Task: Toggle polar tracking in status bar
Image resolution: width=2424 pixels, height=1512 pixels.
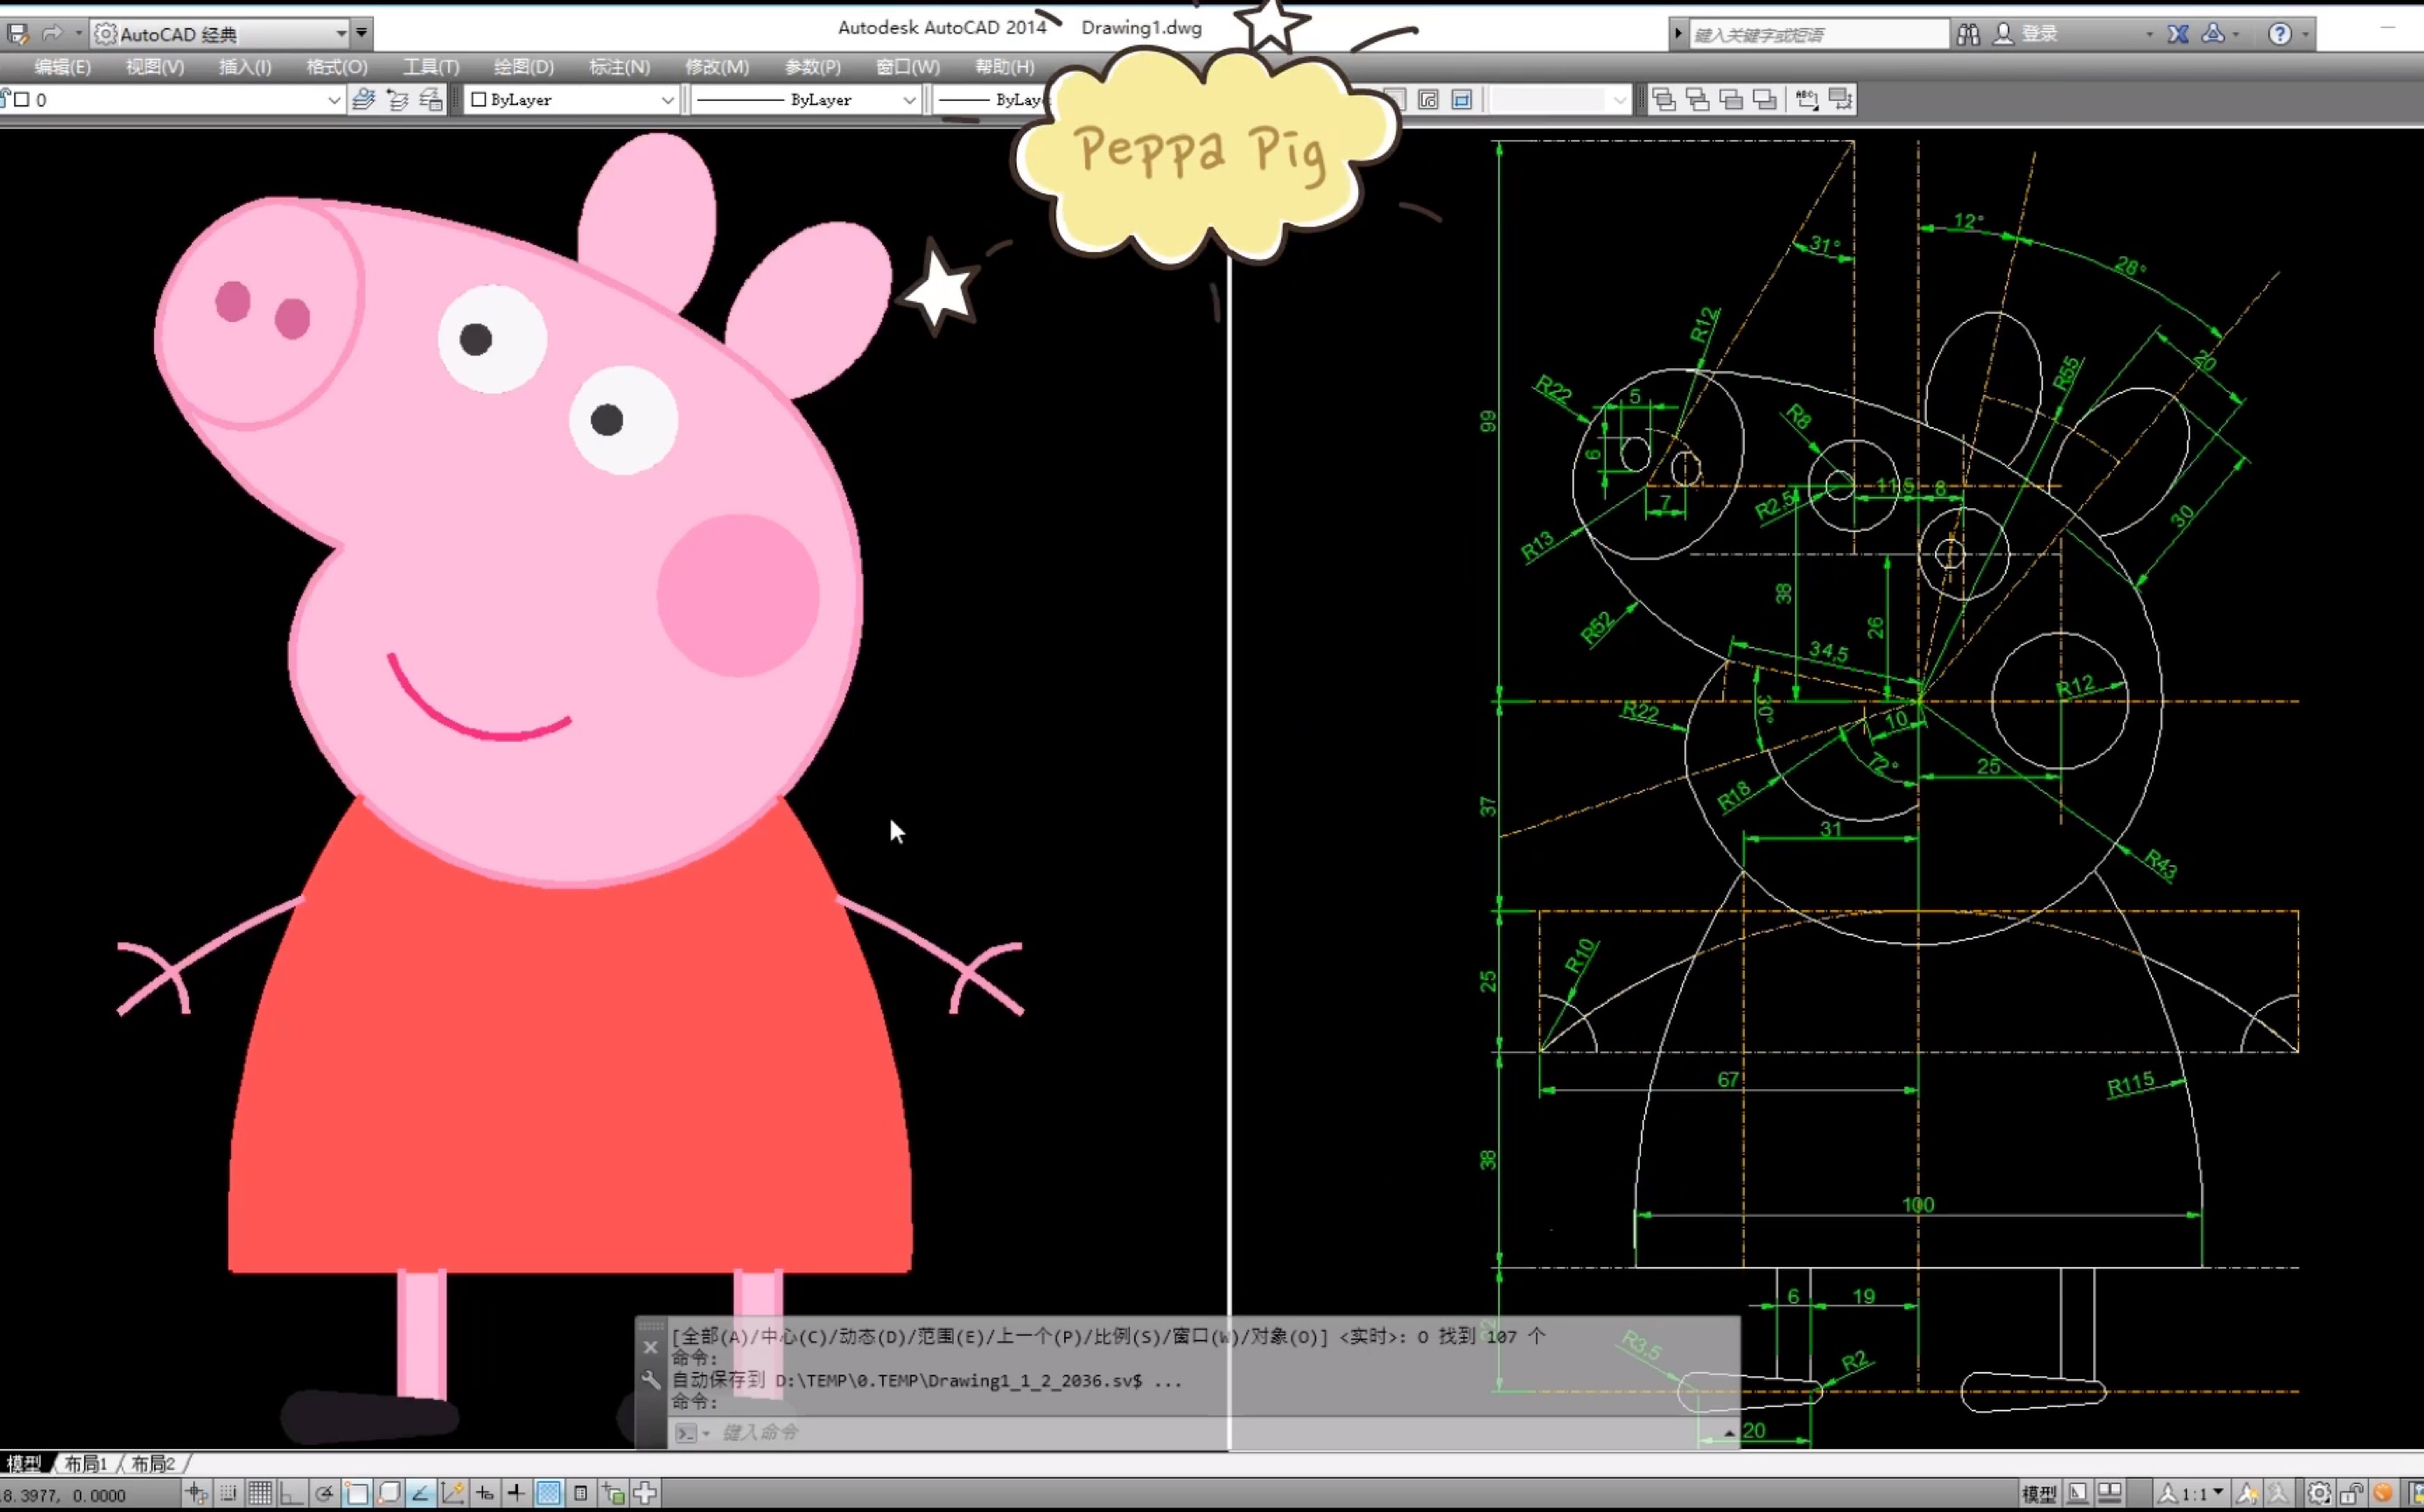Action: point(324,1493)
